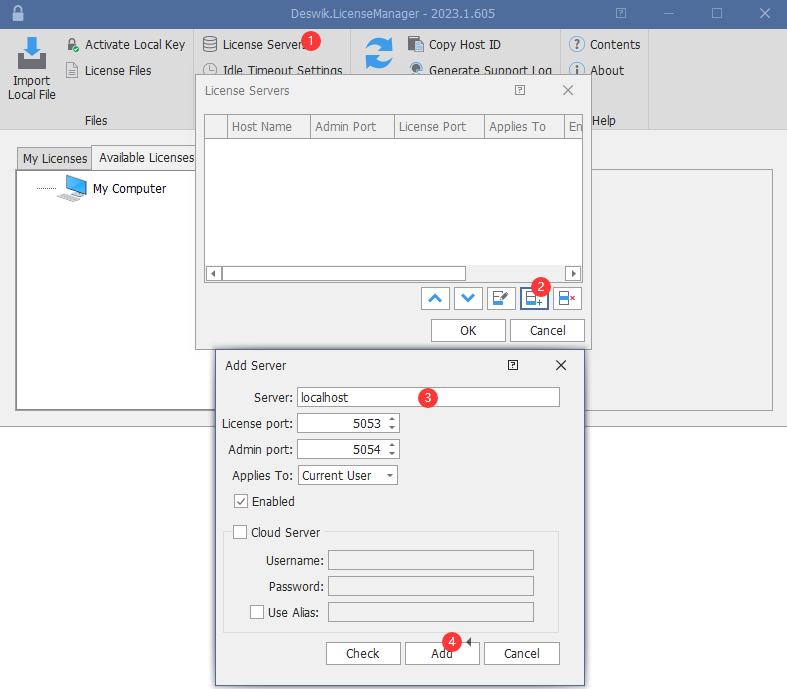Enable the Cloud Server checkbox
The width and height of the screenshot is (787, 689).
click(240, 532)
